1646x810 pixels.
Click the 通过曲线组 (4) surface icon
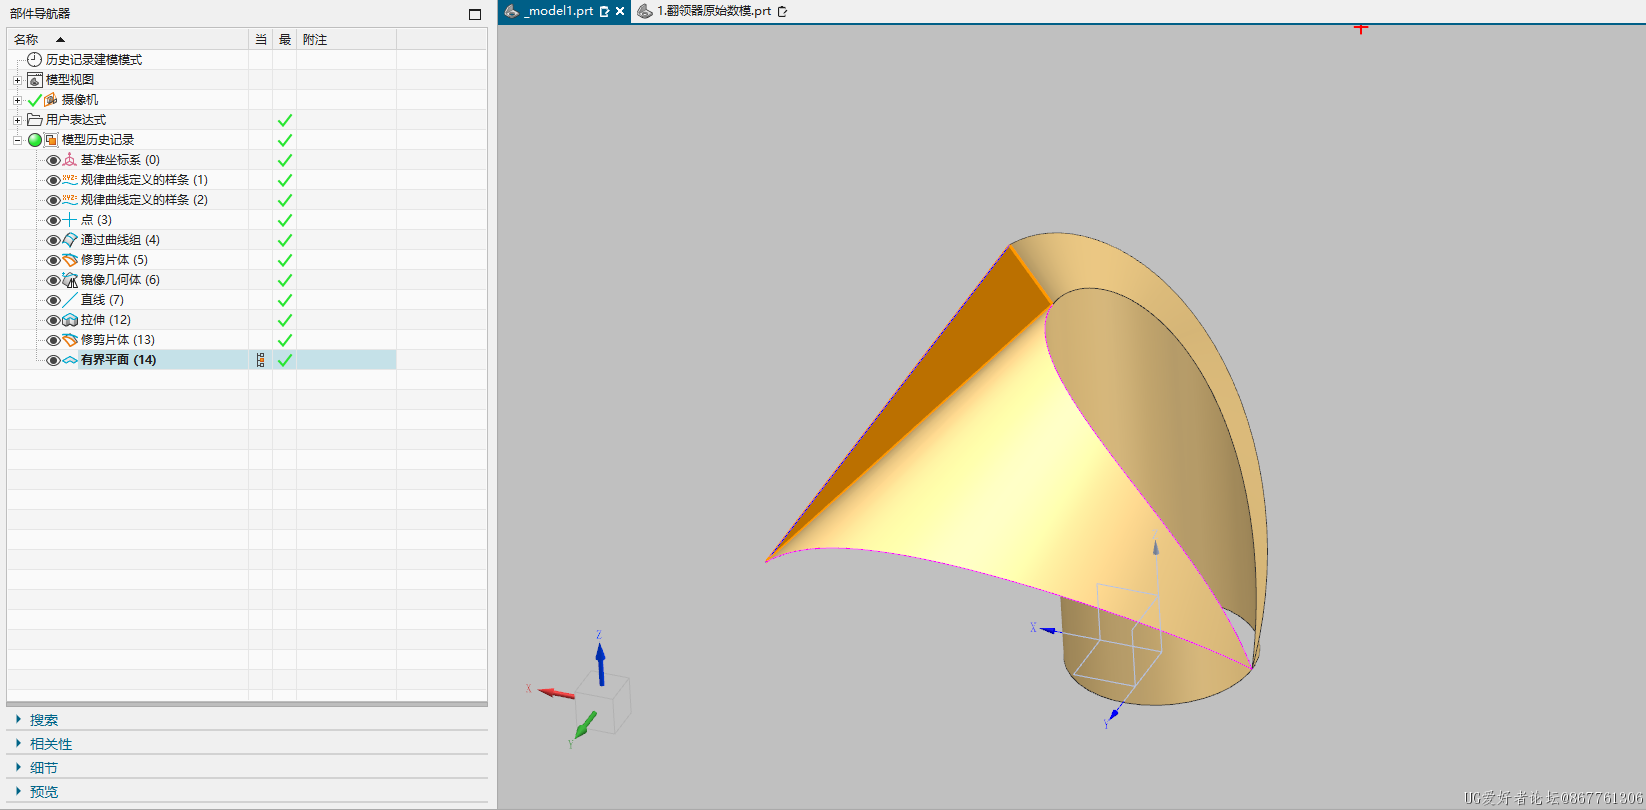coord(70,240)
